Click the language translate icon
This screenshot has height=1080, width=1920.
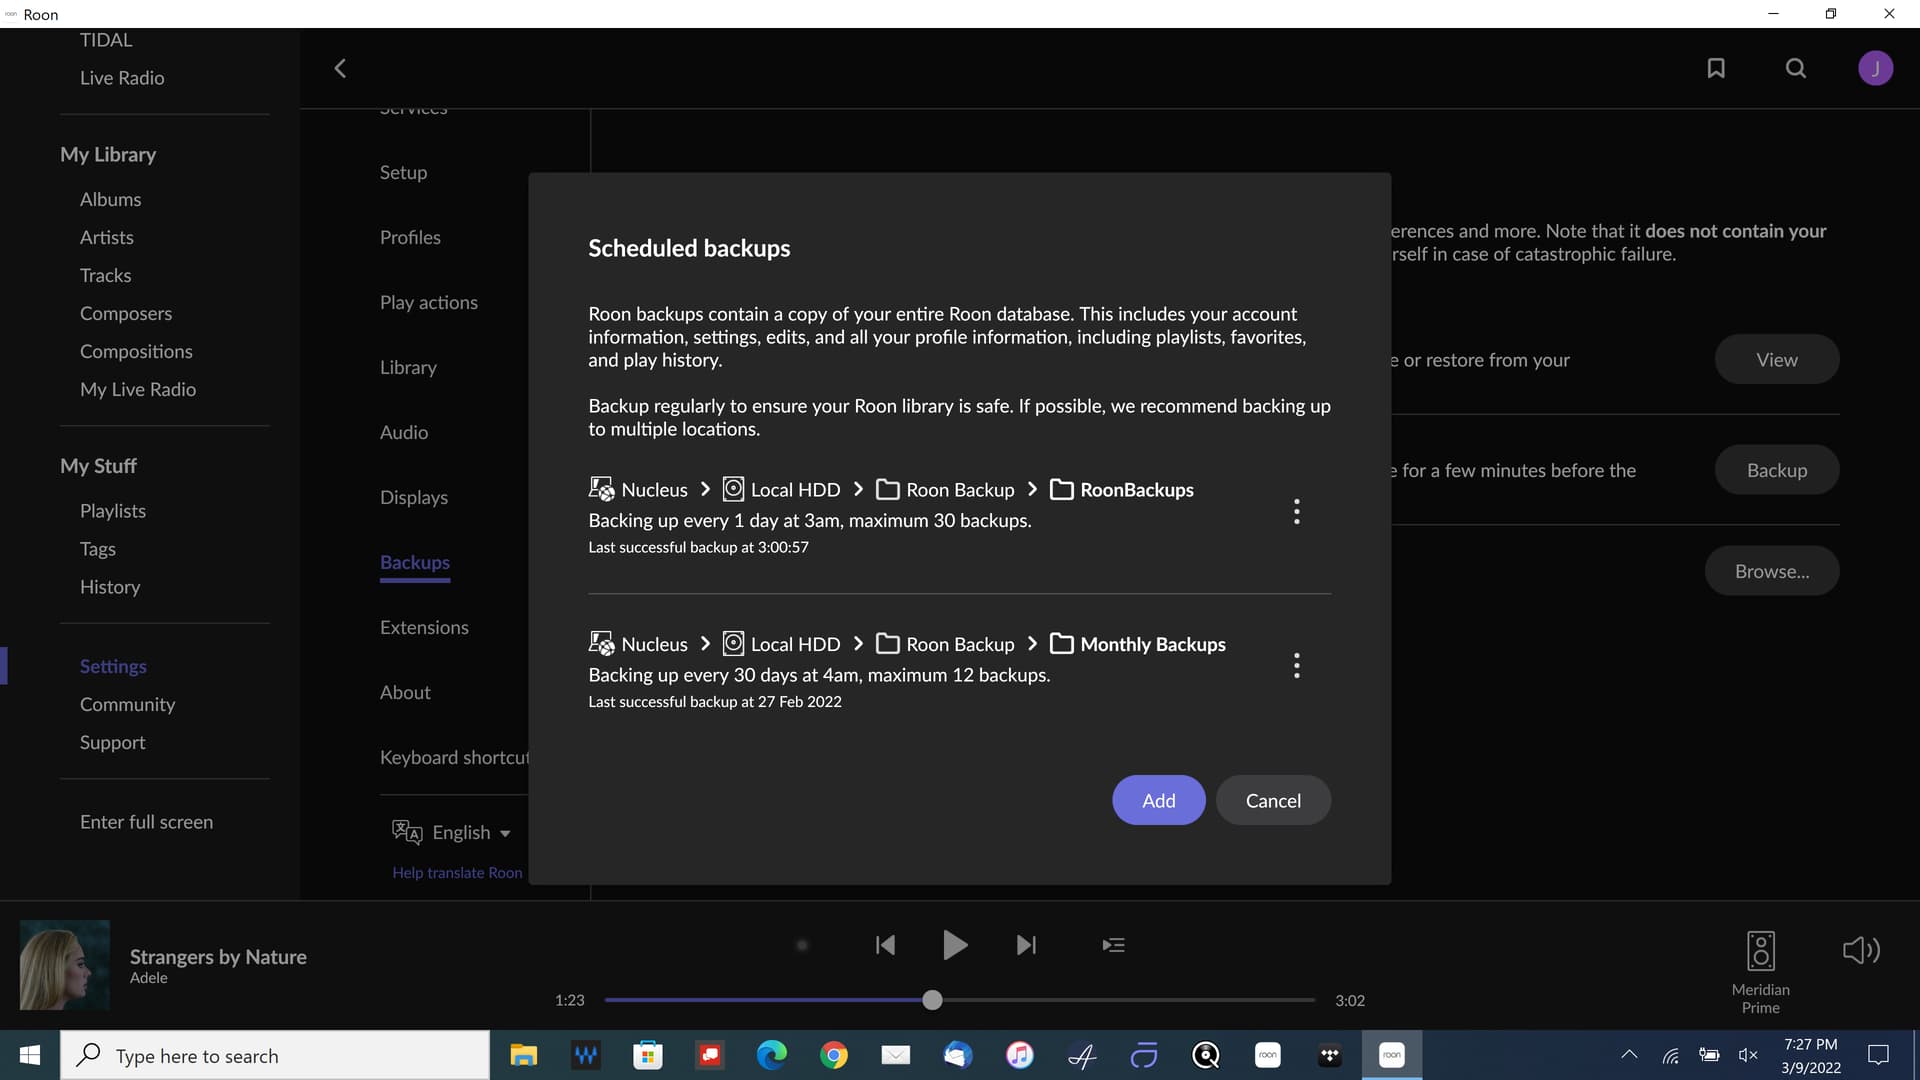pyautogui.click(x=407, y=832)
